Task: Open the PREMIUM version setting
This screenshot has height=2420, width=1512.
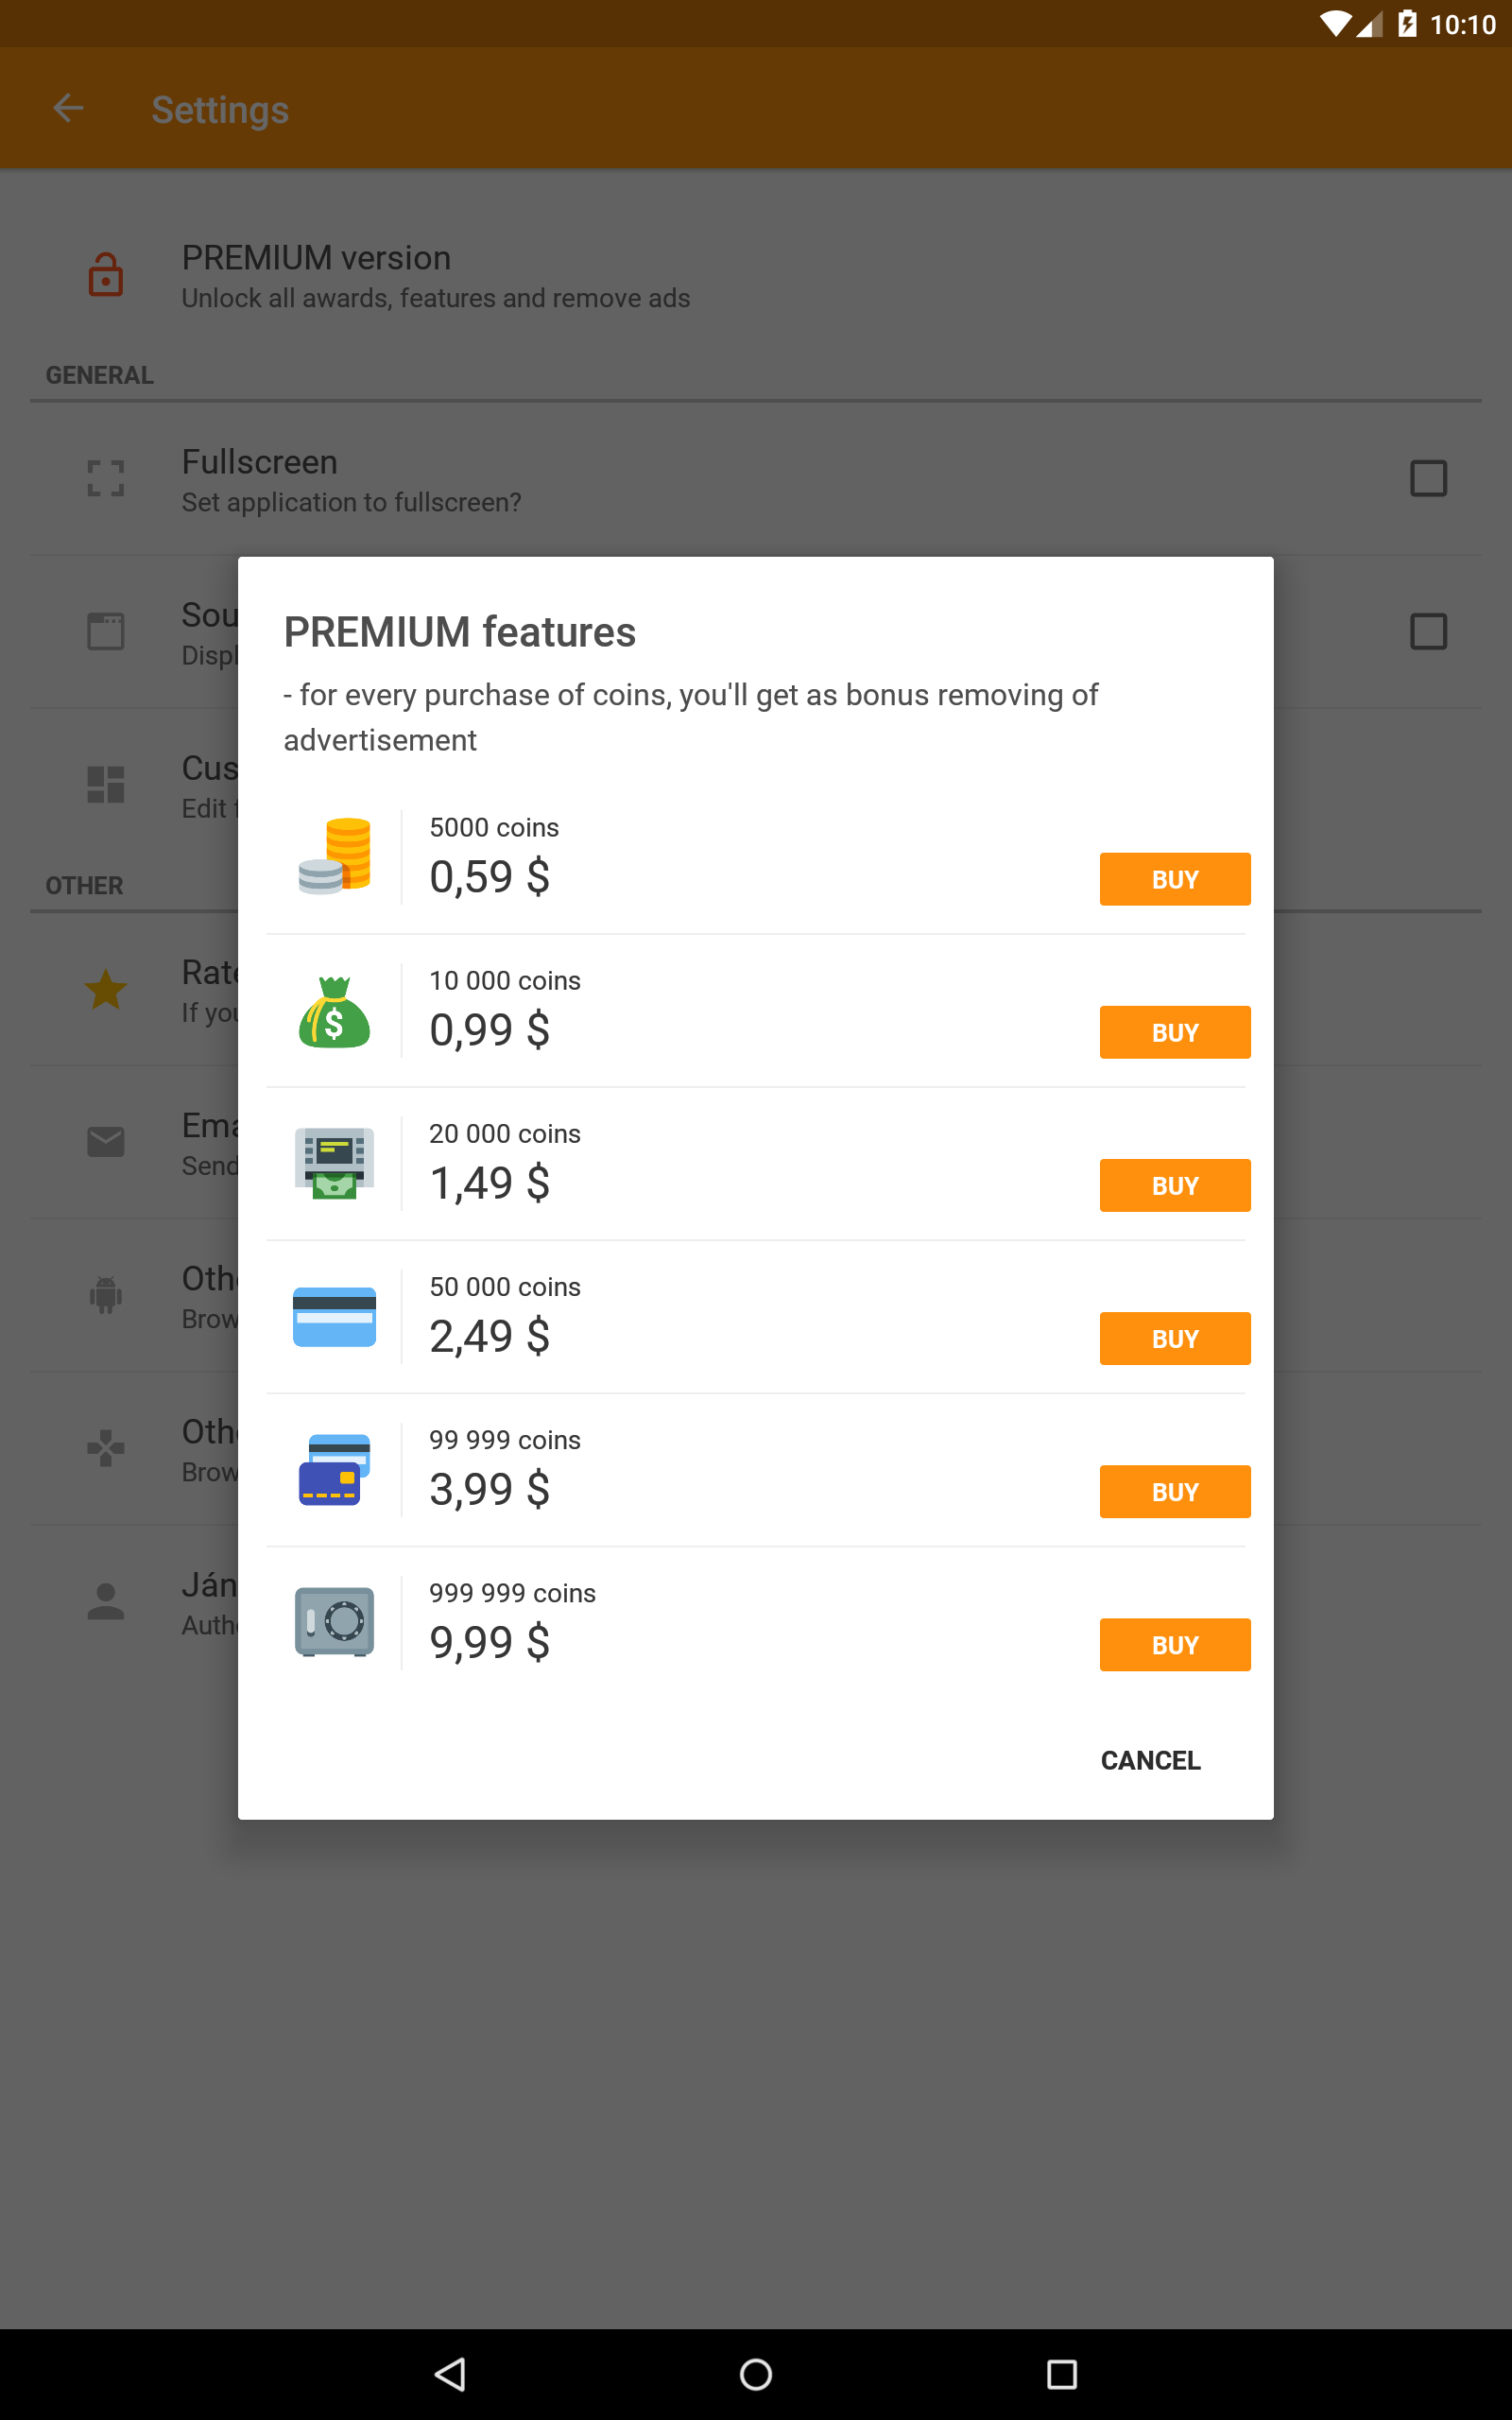Action: [x=756, y=276]
